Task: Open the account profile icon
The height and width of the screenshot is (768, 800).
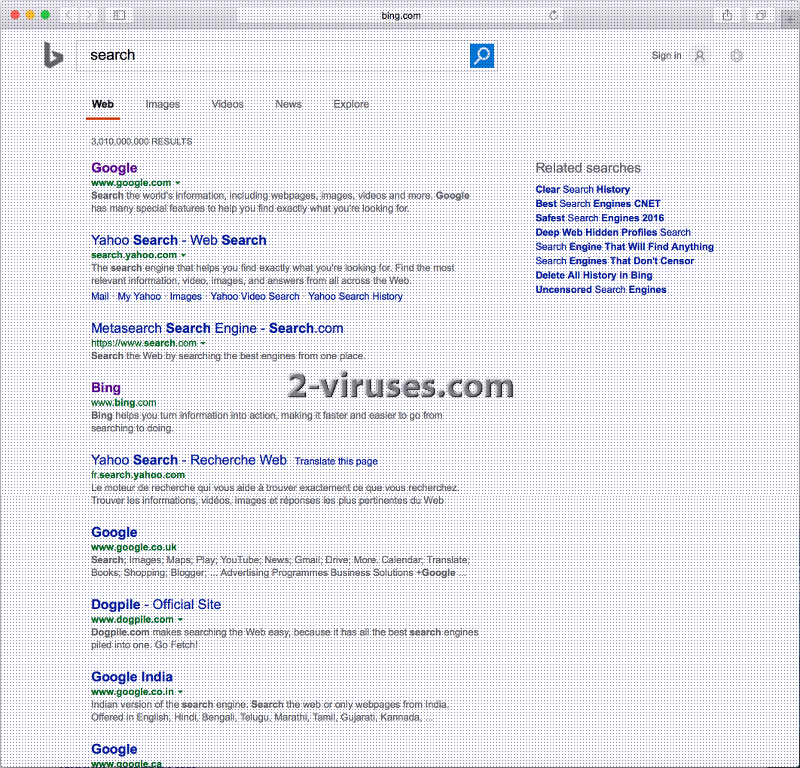Action: 700,56
